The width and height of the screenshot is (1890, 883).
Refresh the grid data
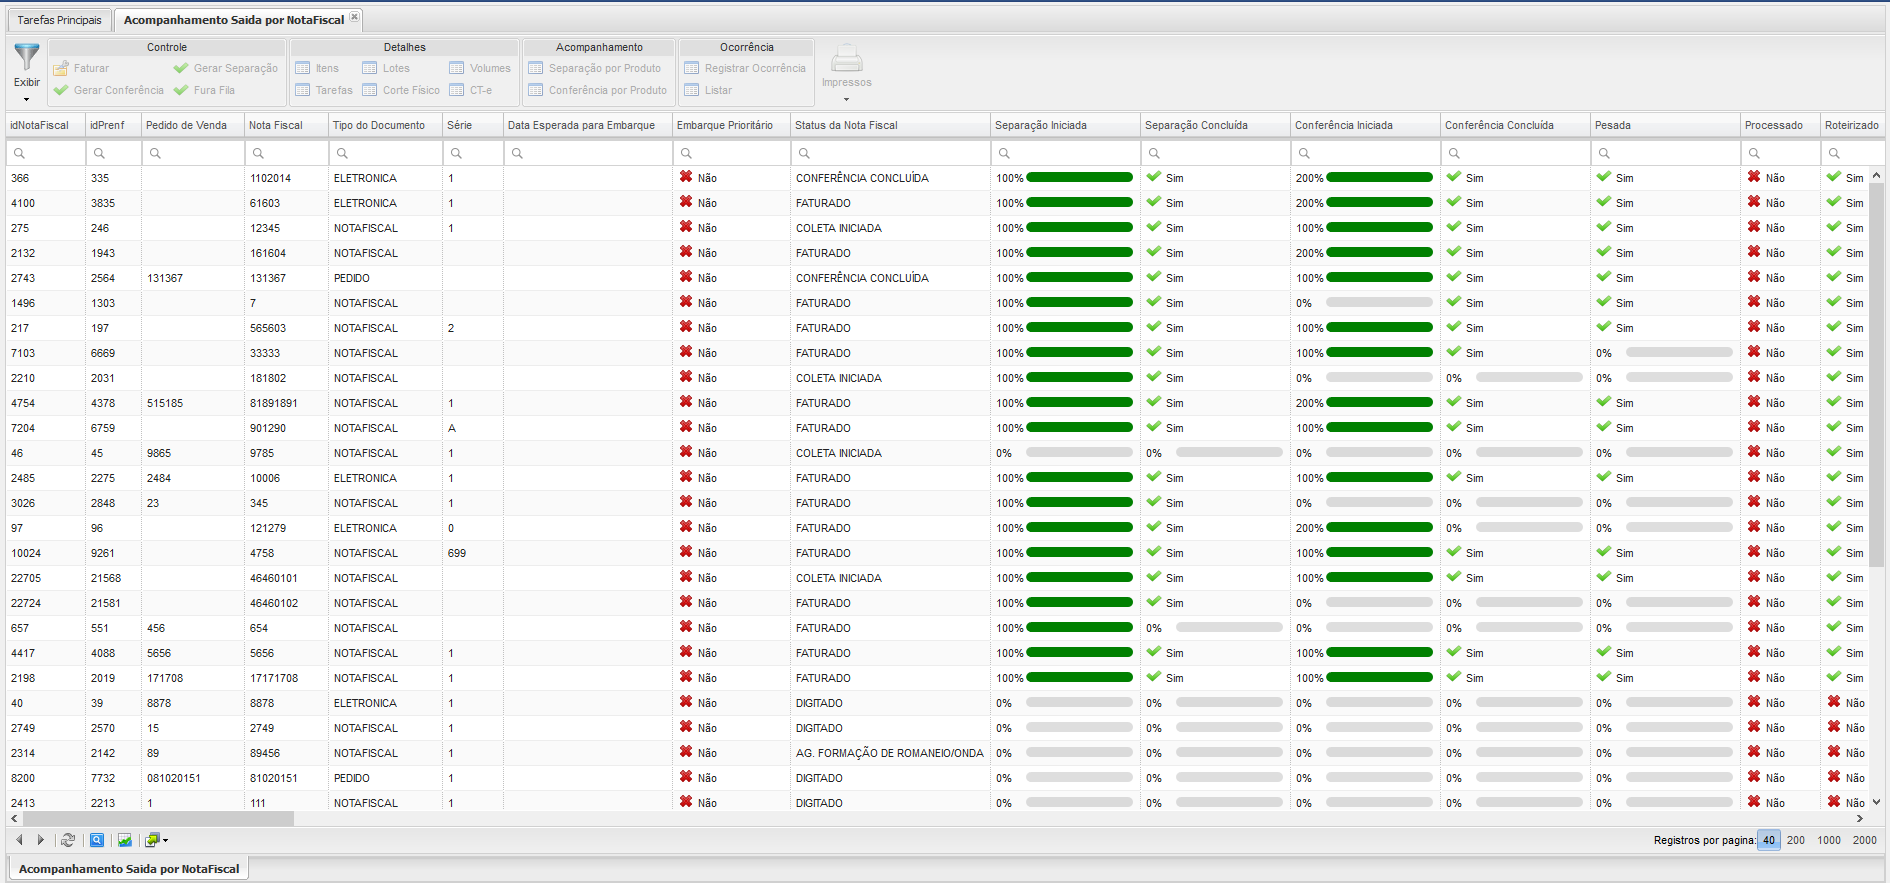68,840
